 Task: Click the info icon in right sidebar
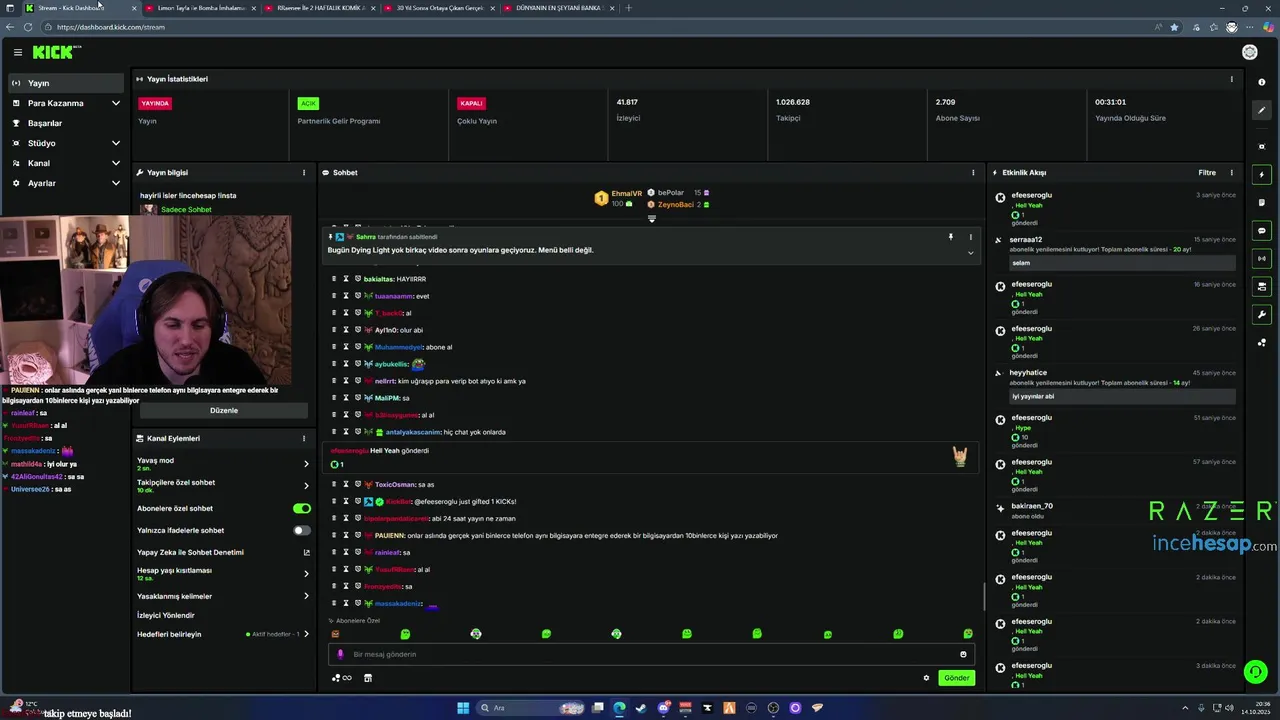pyautogui.click(x=1262, y=82)
